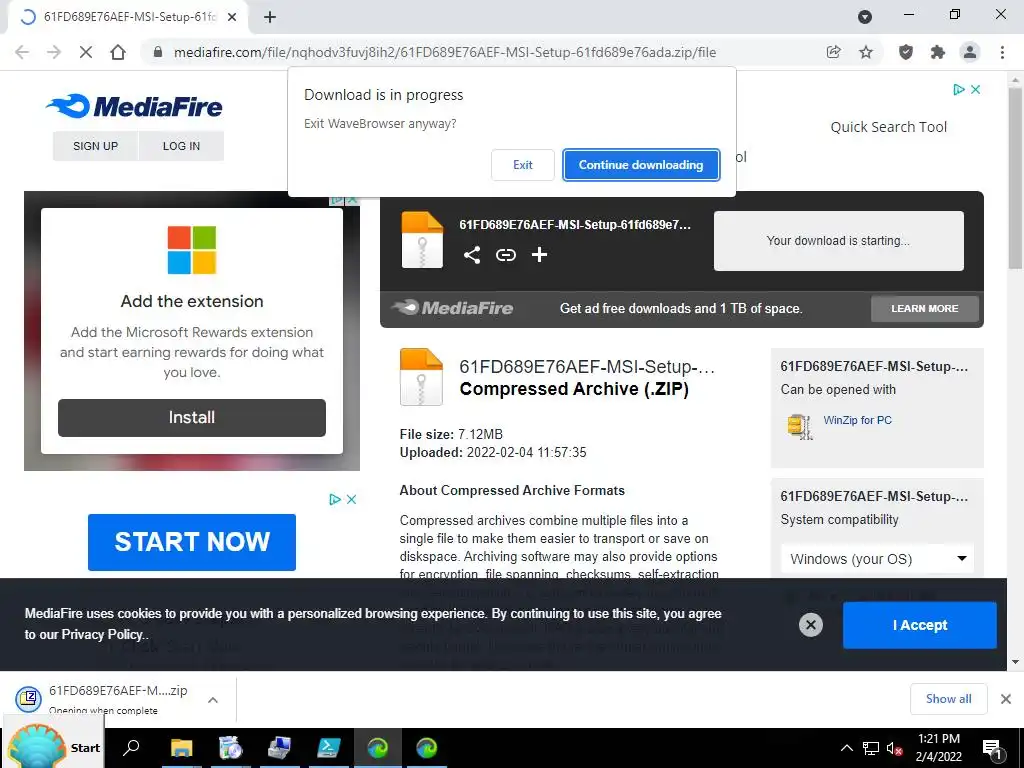Close the START NOW ad
Image resolution: width=1024 pixels, height=768 pixels.
[351, 500]
